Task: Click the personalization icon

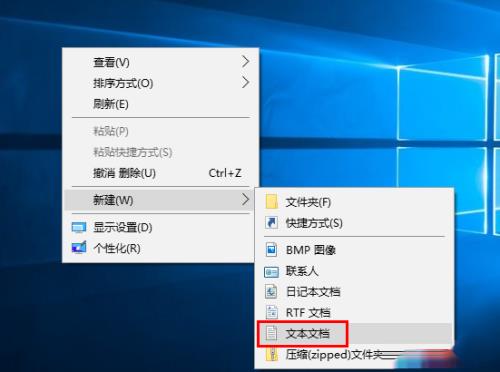Action: pos(79,247)
